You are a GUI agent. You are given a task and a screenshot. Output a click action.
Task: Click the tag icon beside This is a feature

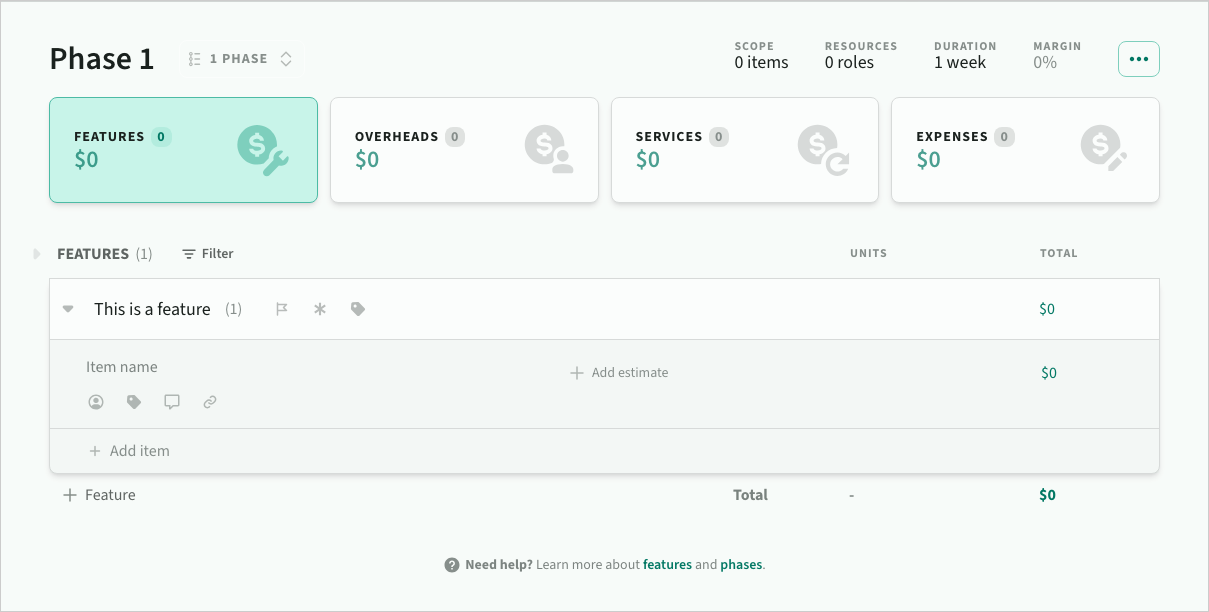(x=358, y=309)
